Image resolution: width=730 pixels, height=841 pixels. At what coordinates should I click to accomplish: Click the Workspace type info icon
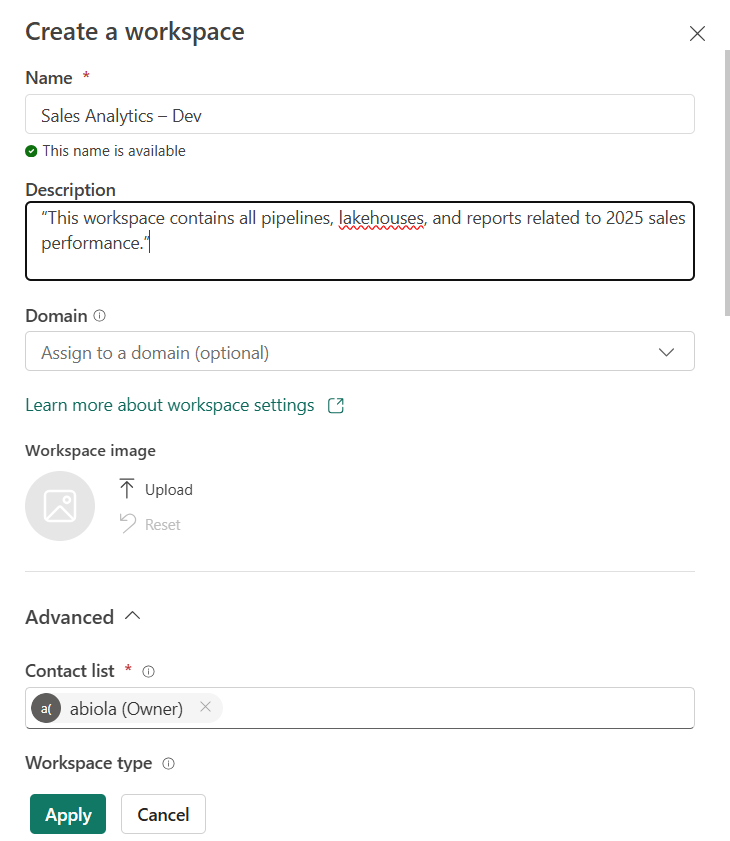pyautogui.click(x=168, y=764)
